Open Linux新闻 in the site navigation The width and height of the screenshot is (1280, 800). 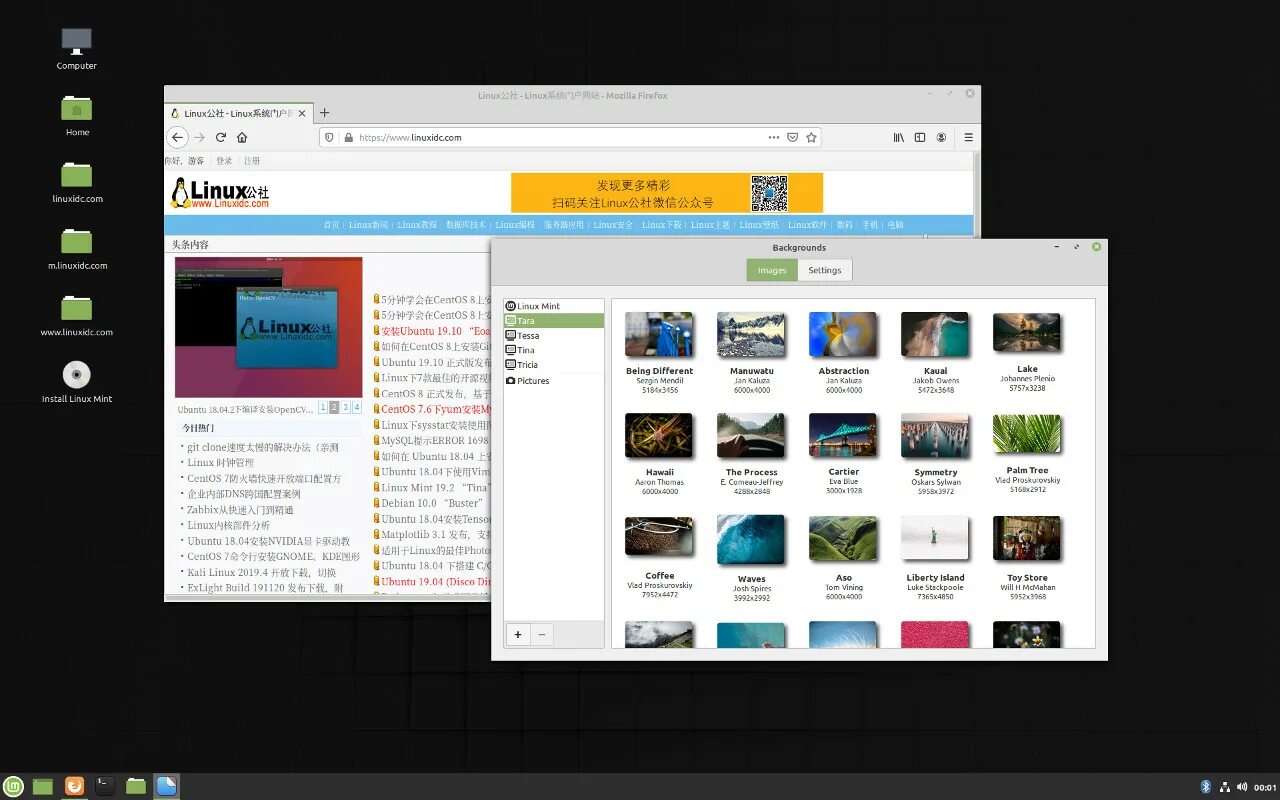coord(368,225)
